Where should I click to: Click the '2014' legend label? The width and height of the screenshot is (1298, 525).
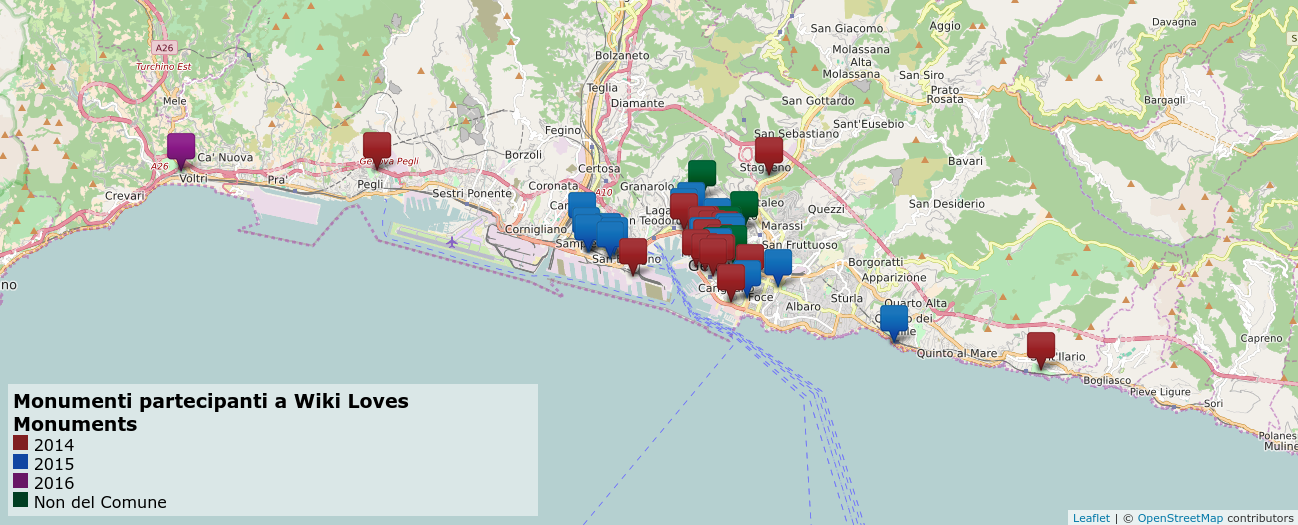(54, 445)
